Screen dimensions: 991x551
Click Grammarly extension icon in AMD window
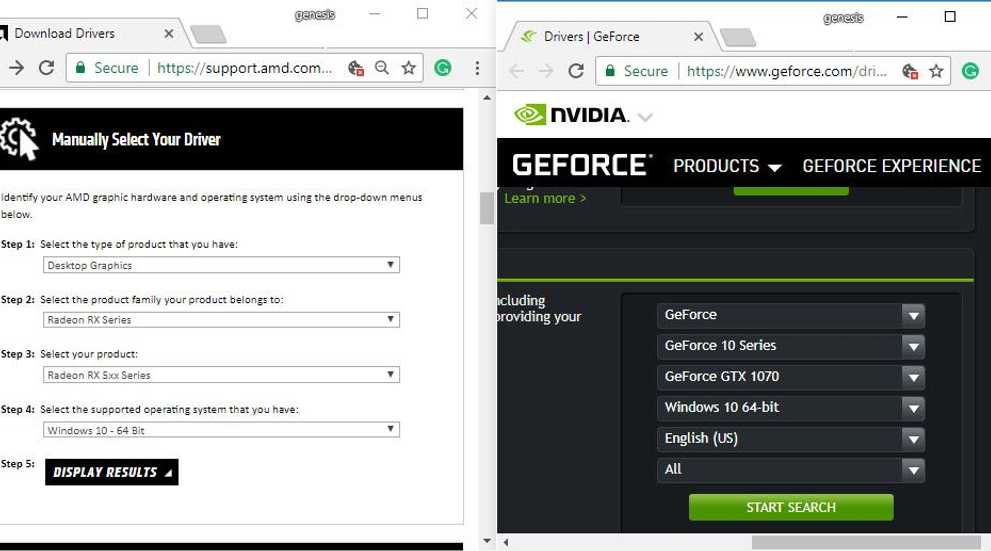pyautogui.click(x=442, y=68)
